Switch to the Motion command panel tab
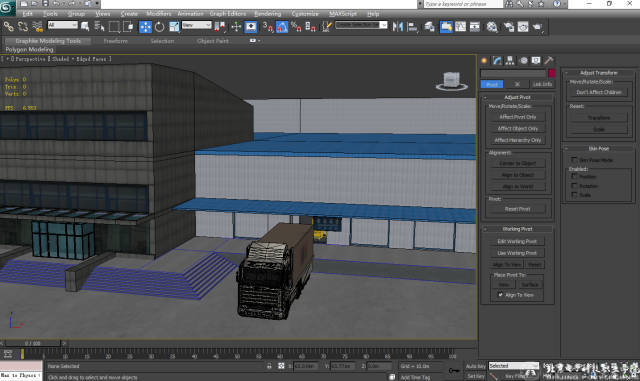The image size is (640, 381). point(523,61)
